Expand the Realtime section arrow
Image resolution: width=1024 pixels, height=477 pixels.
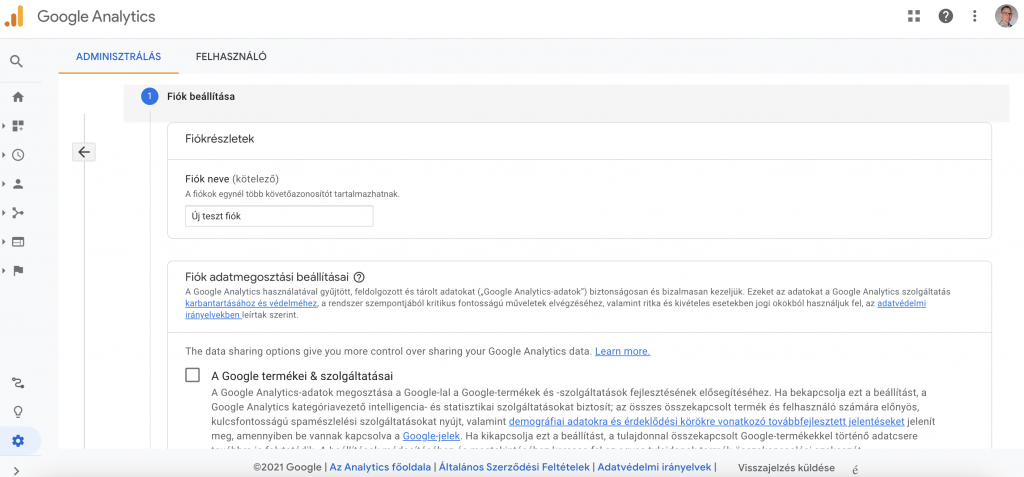(x=4, y=155)
